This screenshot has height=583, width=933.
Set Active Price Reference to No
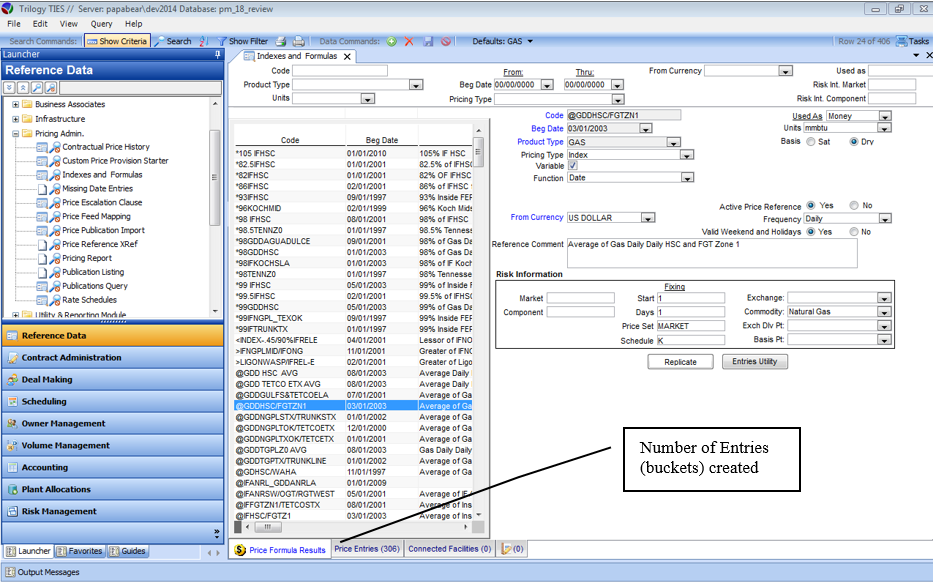pyautogui.click(x=853, y=206)
